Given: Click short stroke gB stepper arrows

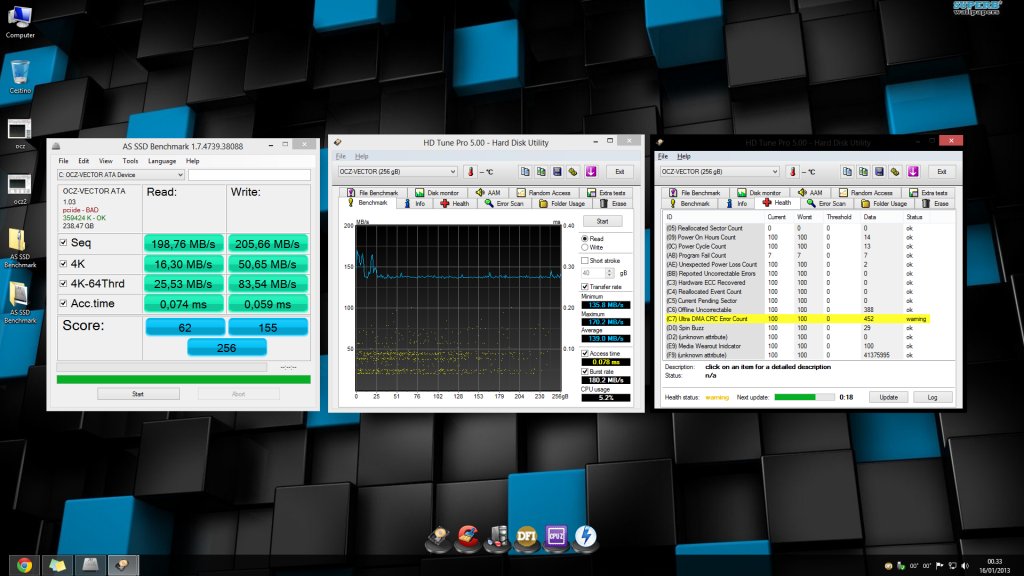Looking at the screenshot, I should (x=609, y=273).
